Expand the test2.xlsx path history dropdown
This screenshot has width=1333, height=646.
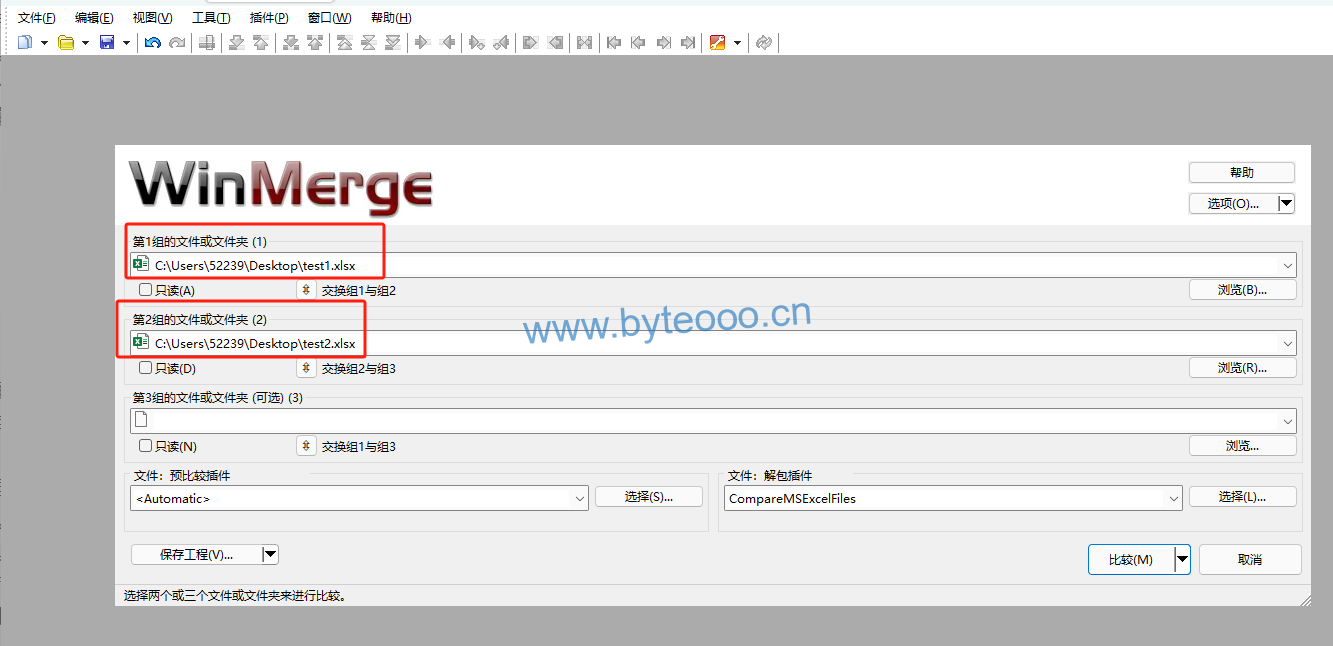(x=1287, y=343)
